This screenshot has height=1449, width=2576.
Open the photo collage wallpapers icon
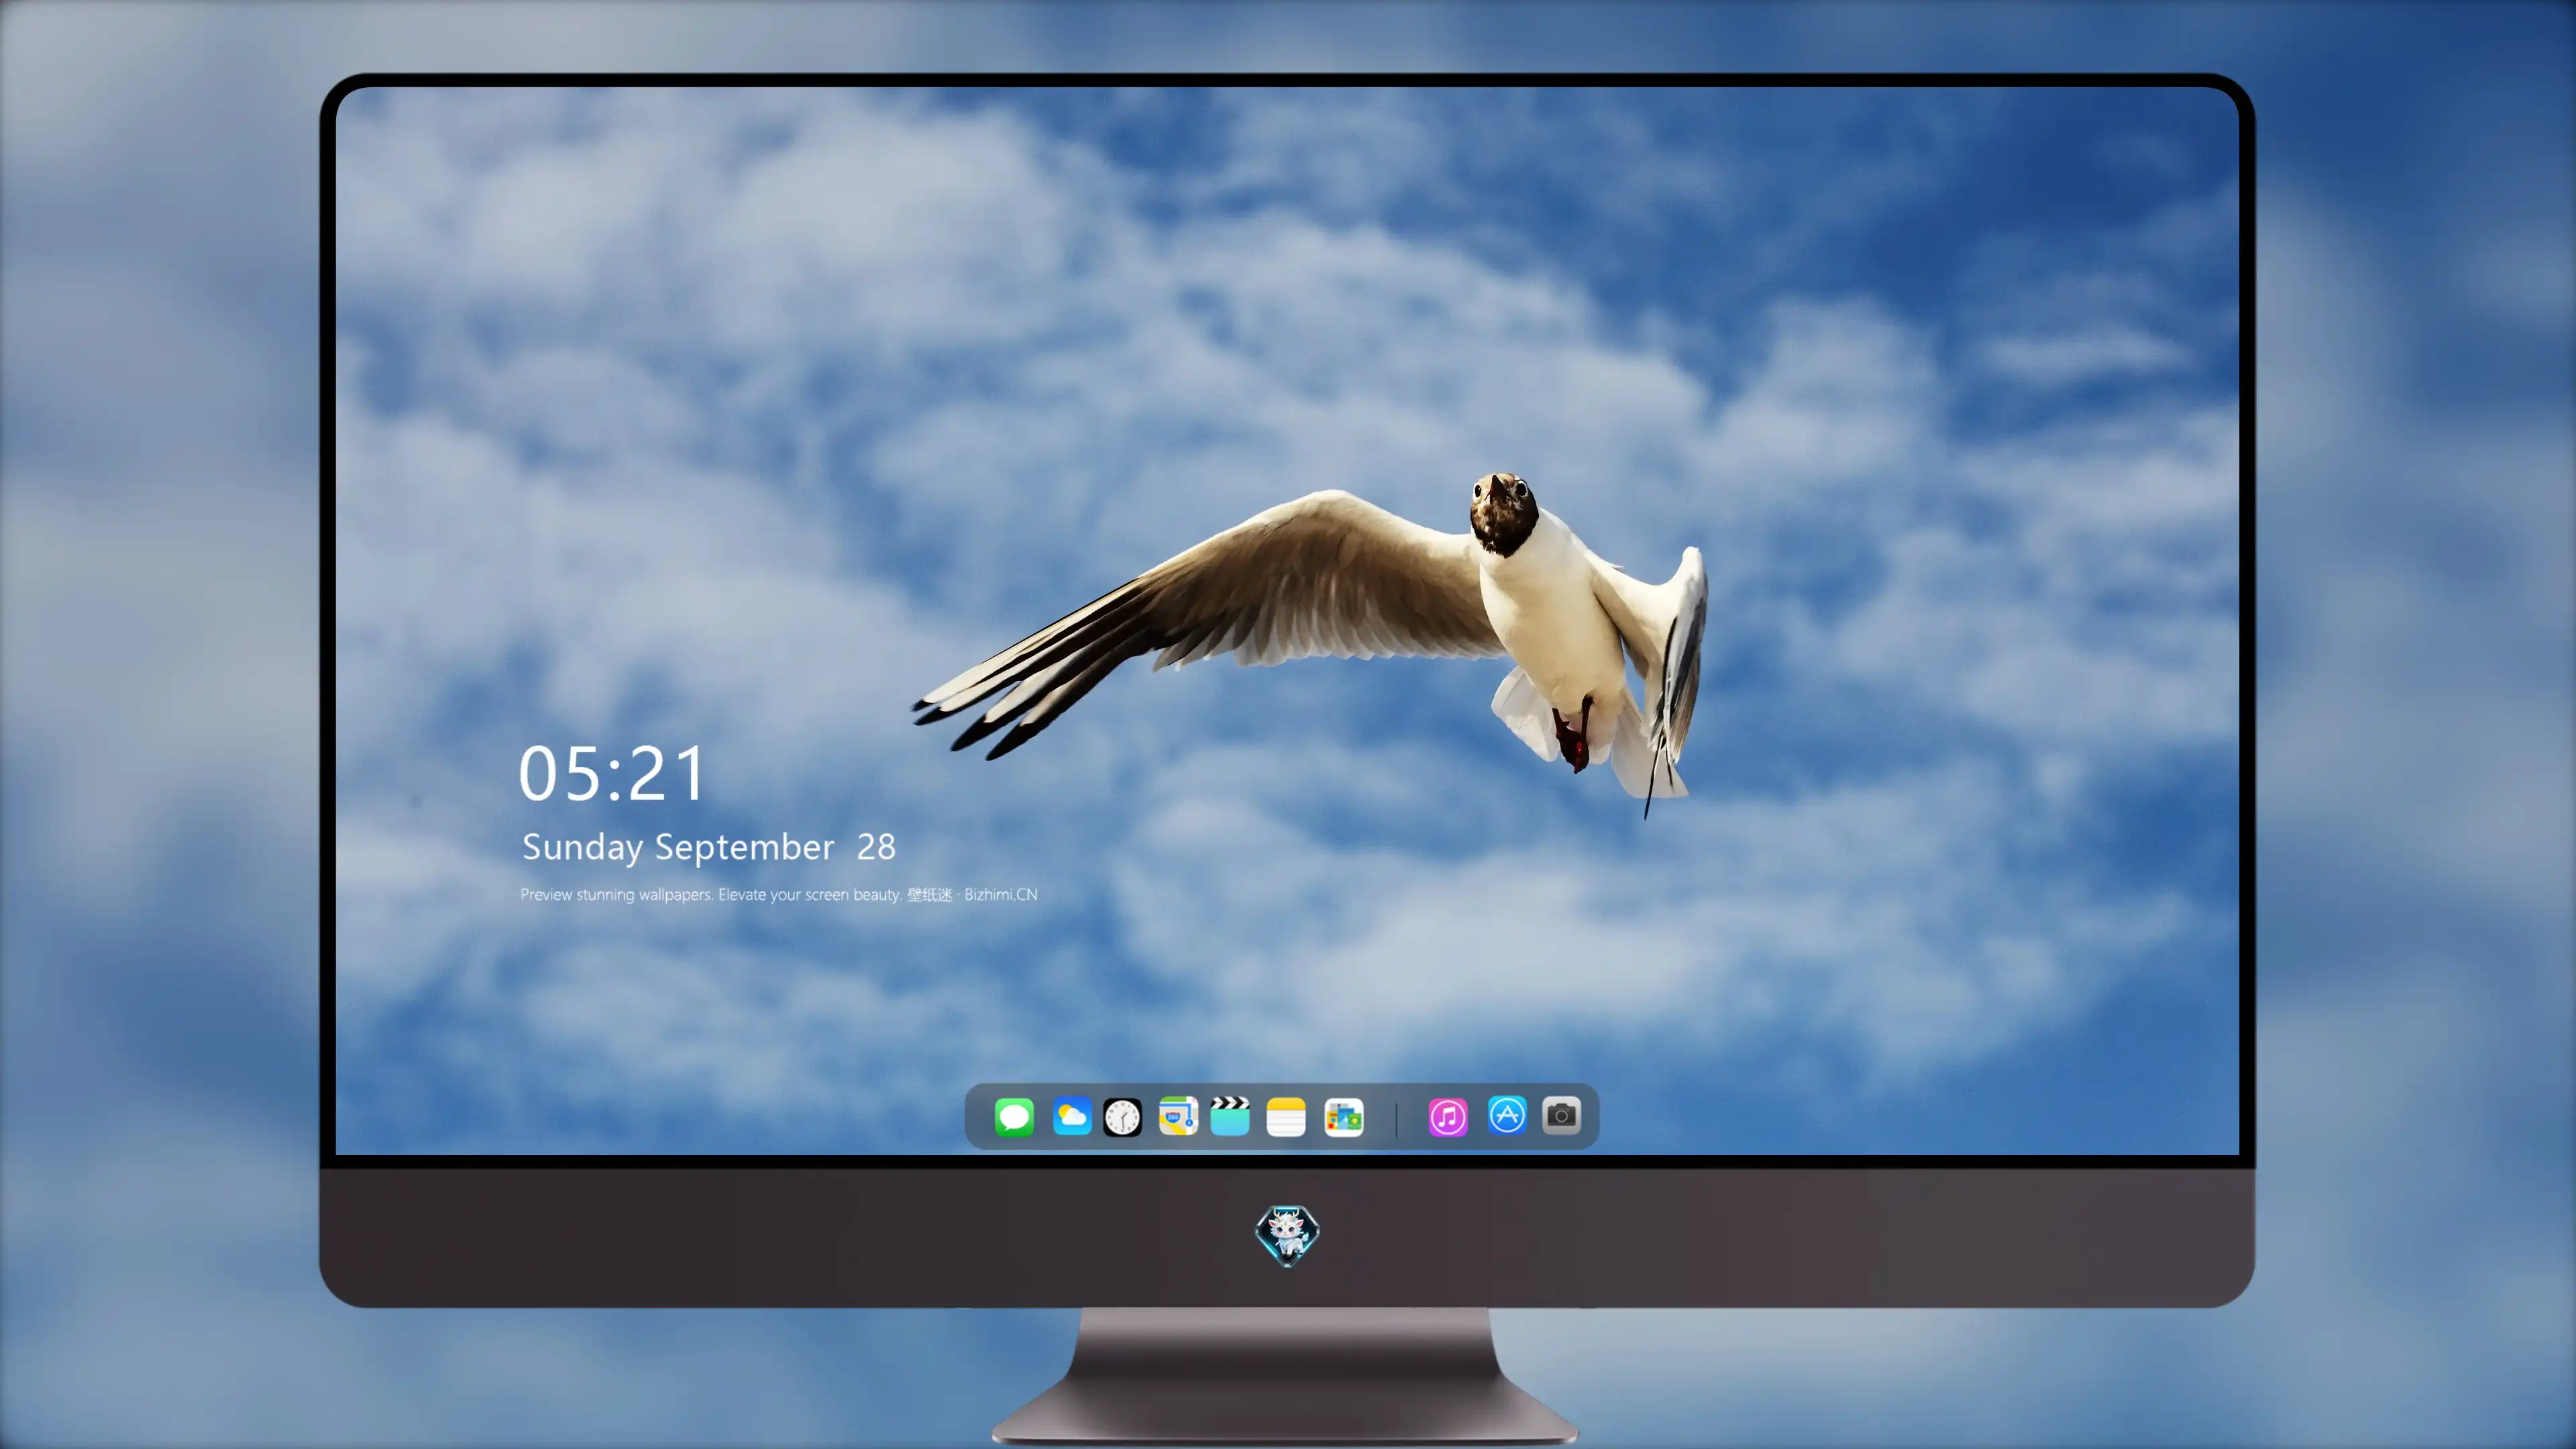1343,1117
